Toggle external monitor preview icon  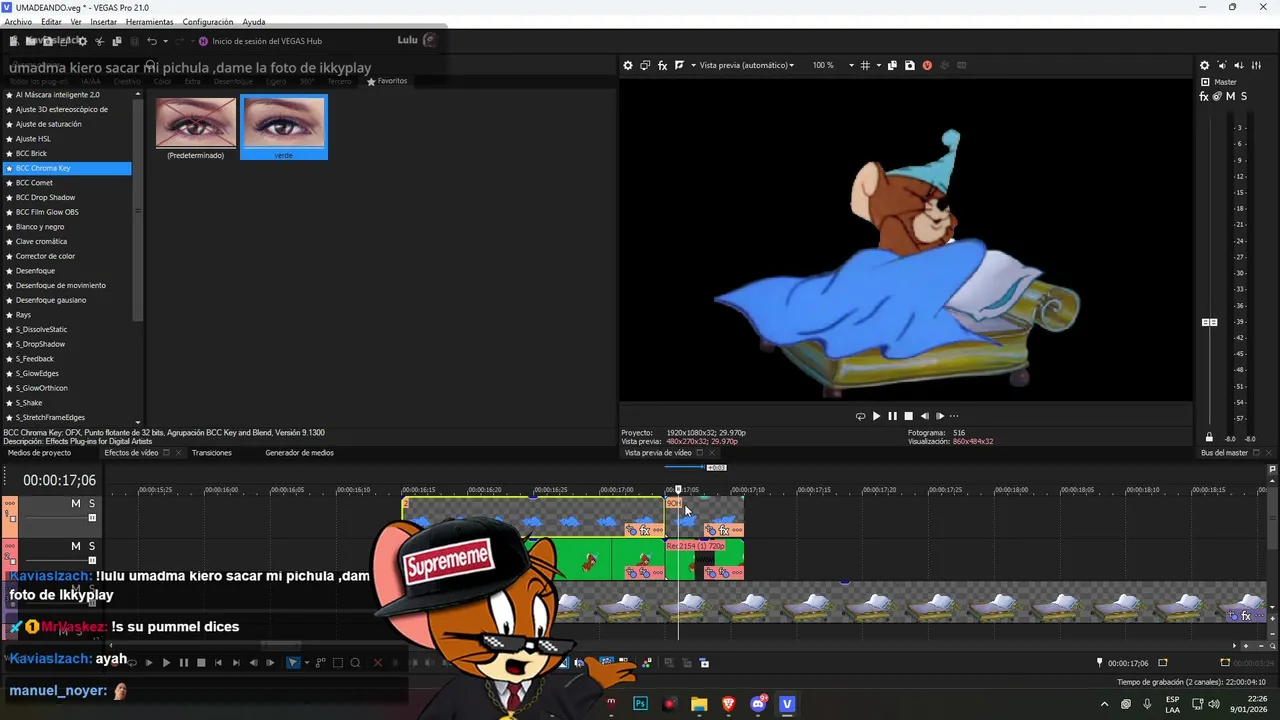point(645,65)
